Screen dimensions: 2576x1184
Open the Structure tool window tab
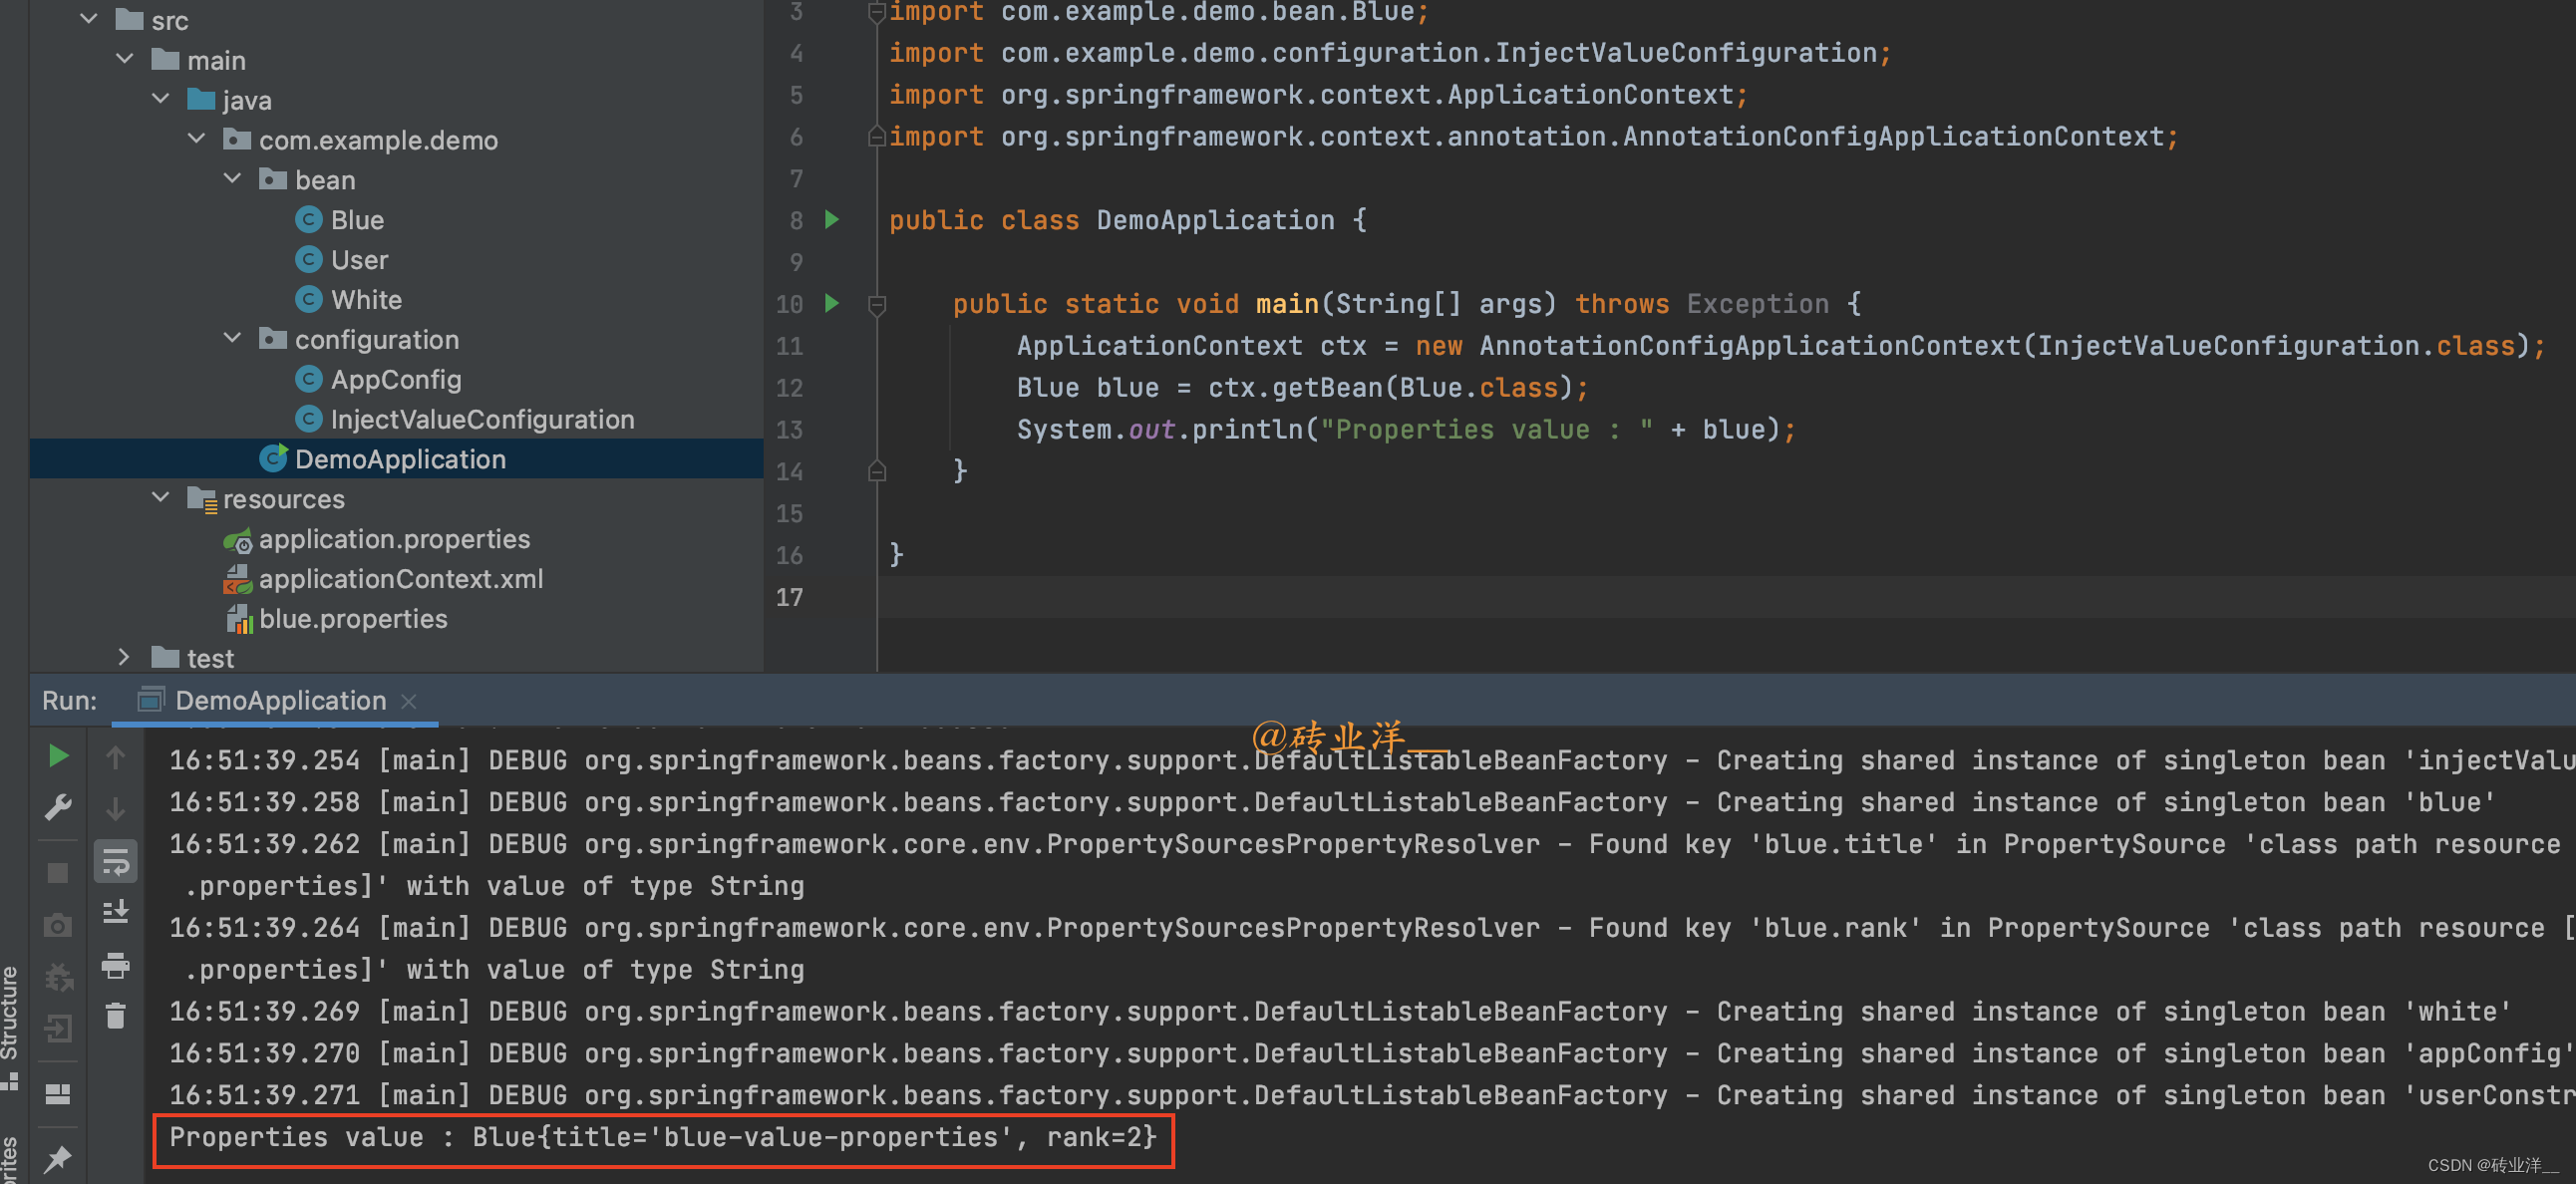click(10, 1015)
